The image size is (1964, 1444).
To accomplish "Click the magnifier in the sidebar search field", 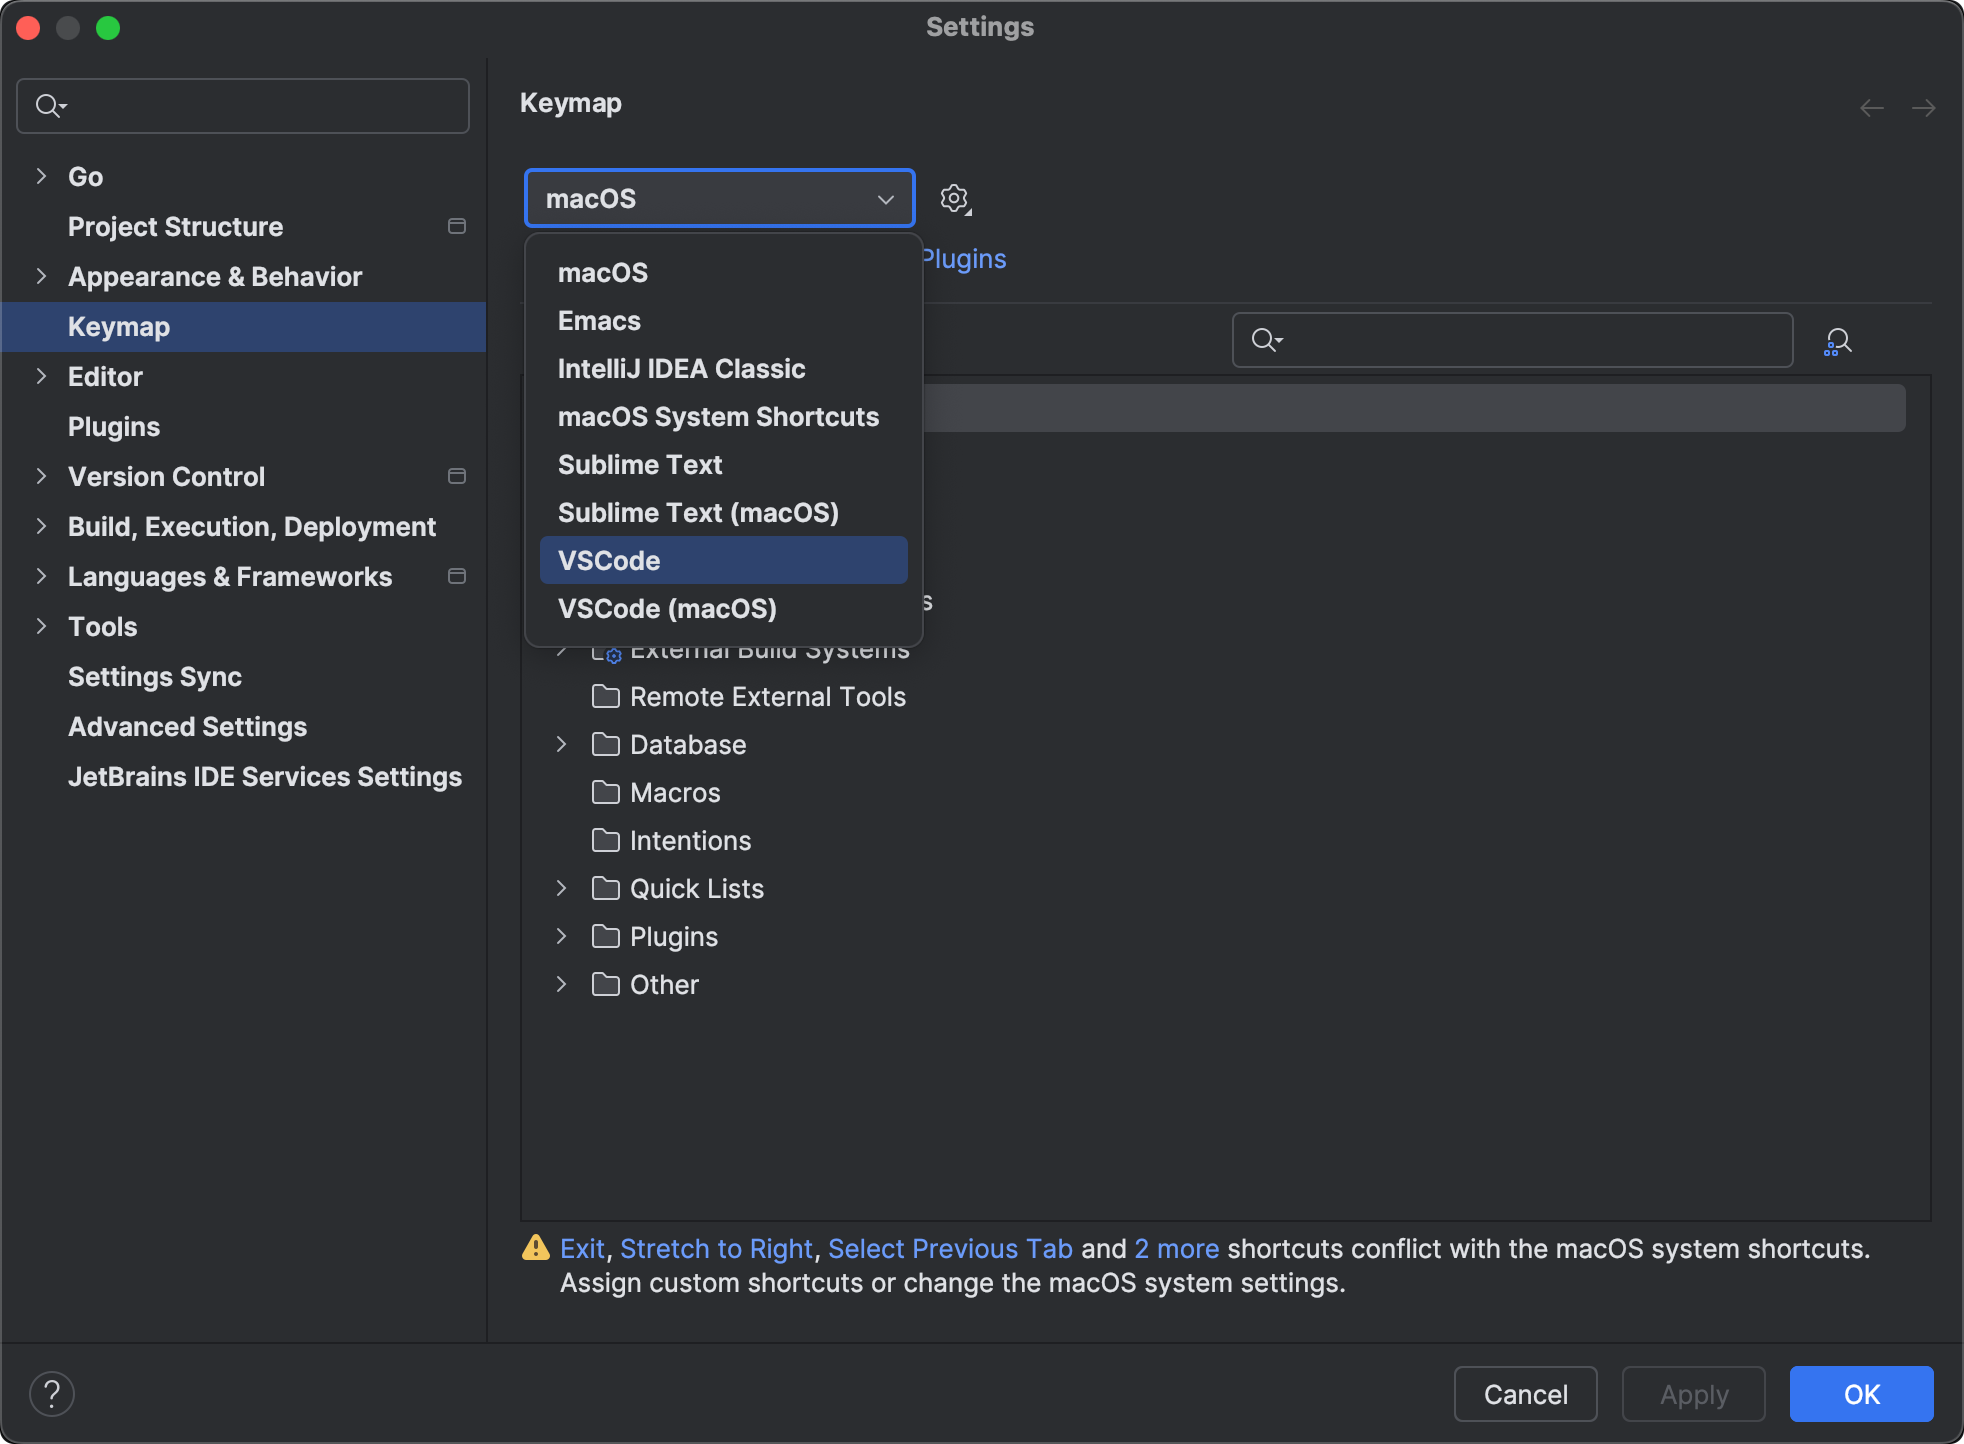I will coord(50,105).
